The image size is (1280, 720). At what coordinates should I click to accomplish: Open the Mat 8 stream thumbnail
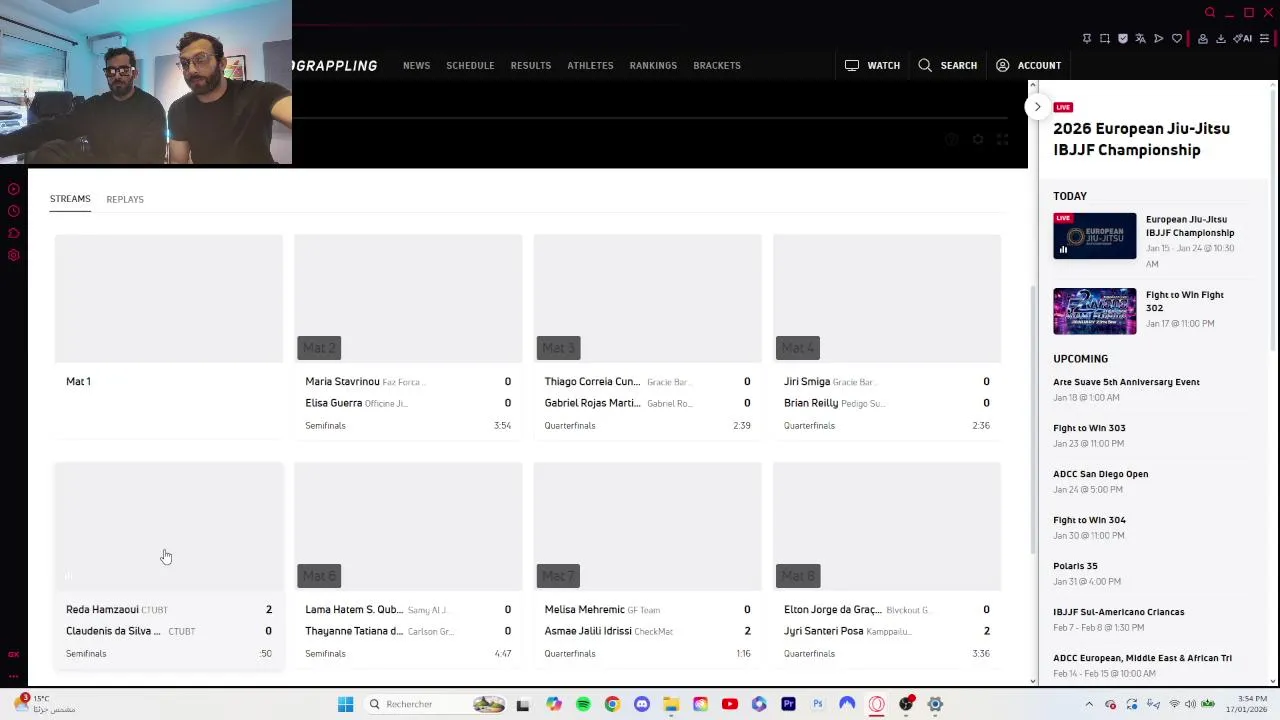pos(887,526)
